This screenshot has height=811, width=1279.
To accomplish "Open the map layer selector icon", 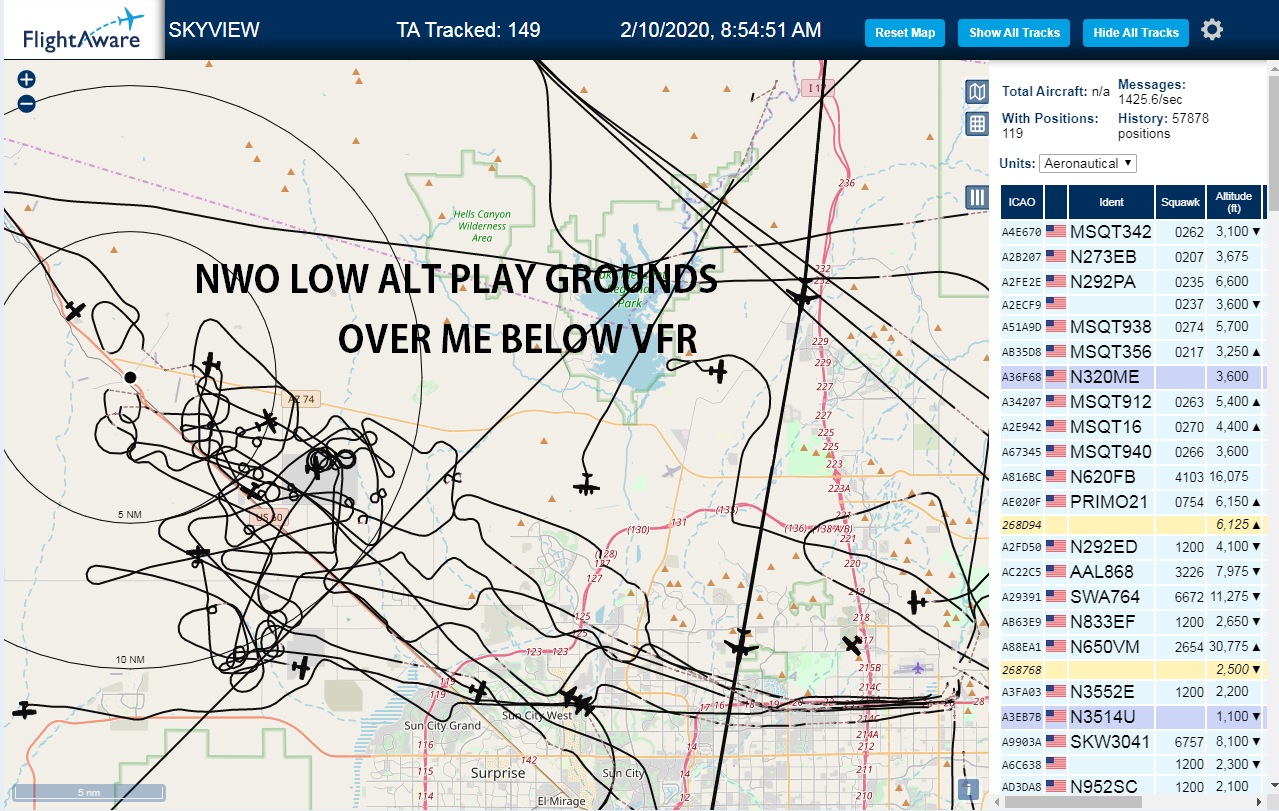I will click(977, 92).
